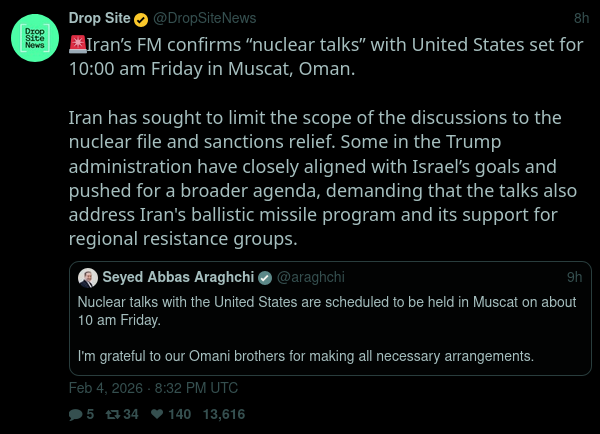Open the Feb 4, 2026 8:32 PM date link
Image resolution: width=600 pixels, height=434 pixels.
[x=153, y=388]
